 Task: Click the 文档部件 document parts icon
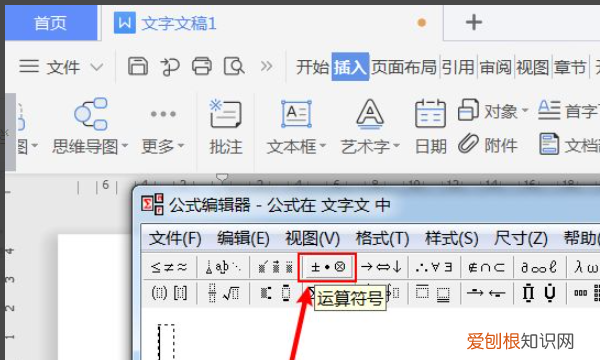549,144
